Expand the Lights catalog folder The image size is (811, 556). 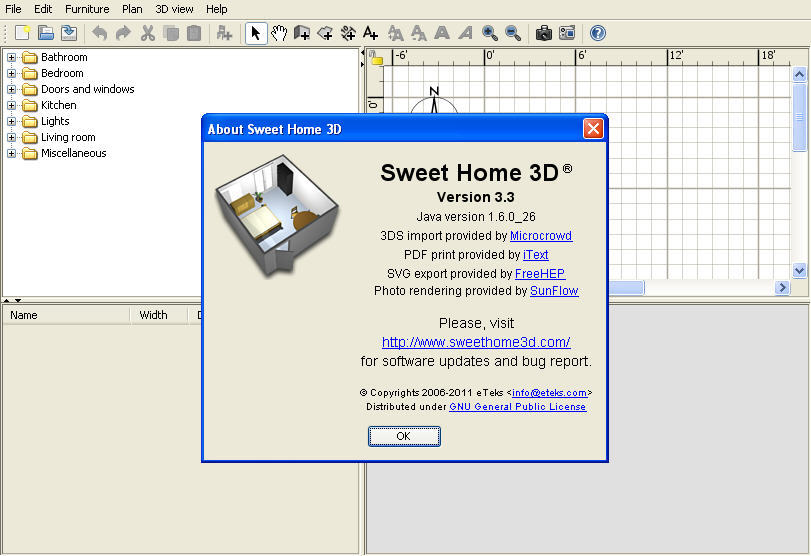(x=11, y=121)
